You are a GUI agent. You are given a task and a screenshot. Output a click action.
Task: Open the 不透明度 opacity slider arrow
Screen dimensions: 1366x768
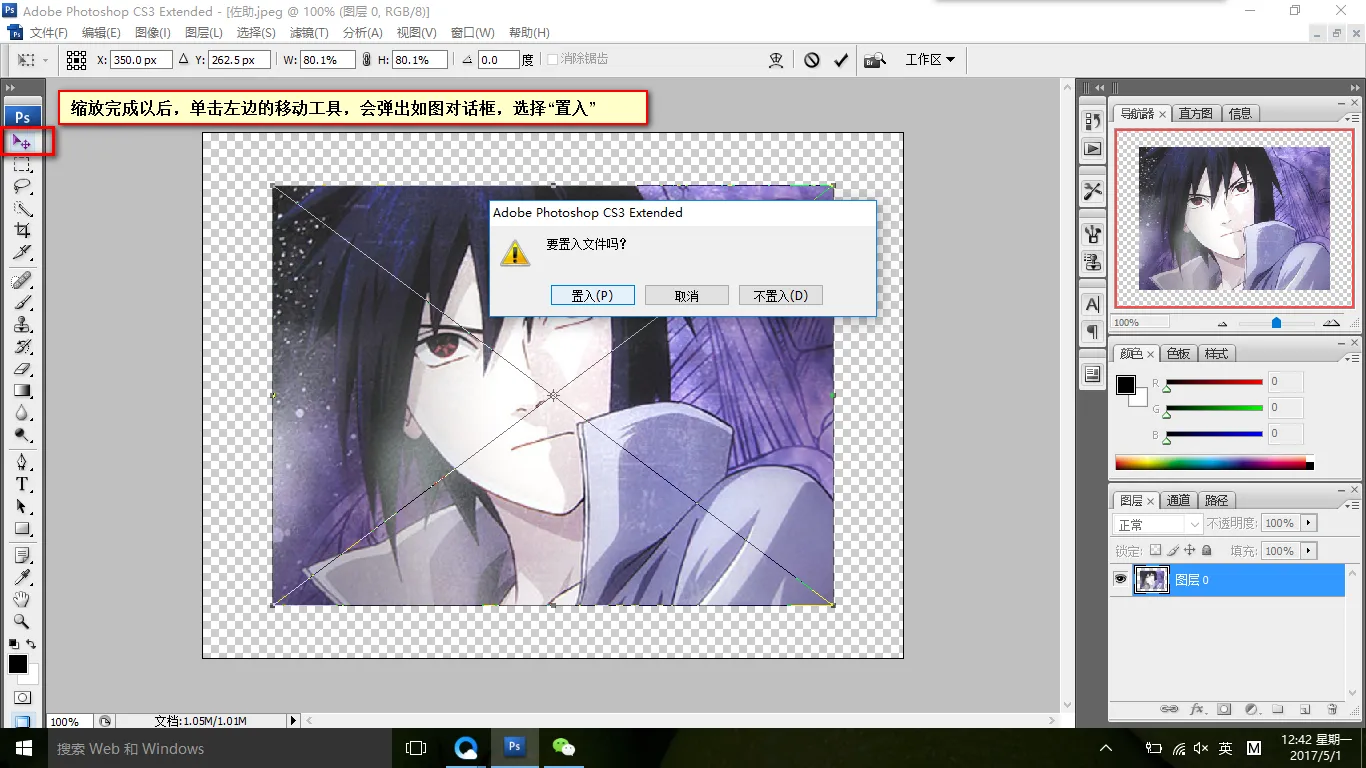tap(1309, 523)
